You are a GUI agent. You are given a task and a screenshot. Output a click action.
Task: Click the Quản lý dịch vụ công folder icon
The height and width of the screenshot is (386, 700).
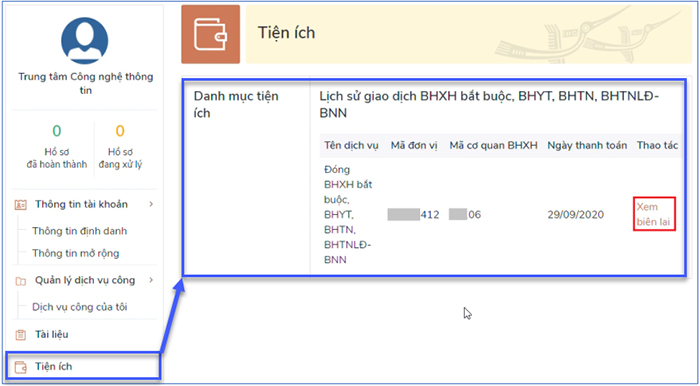(21, 281)
